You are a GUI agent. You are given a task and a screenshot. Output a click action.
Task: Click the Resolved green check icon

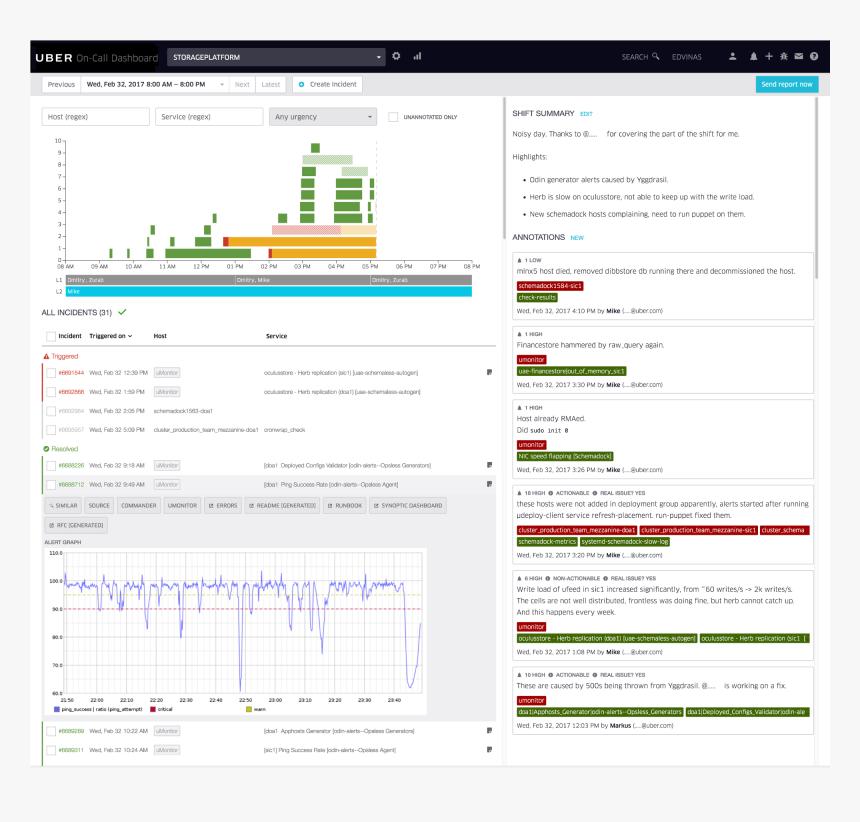point(46,449)
